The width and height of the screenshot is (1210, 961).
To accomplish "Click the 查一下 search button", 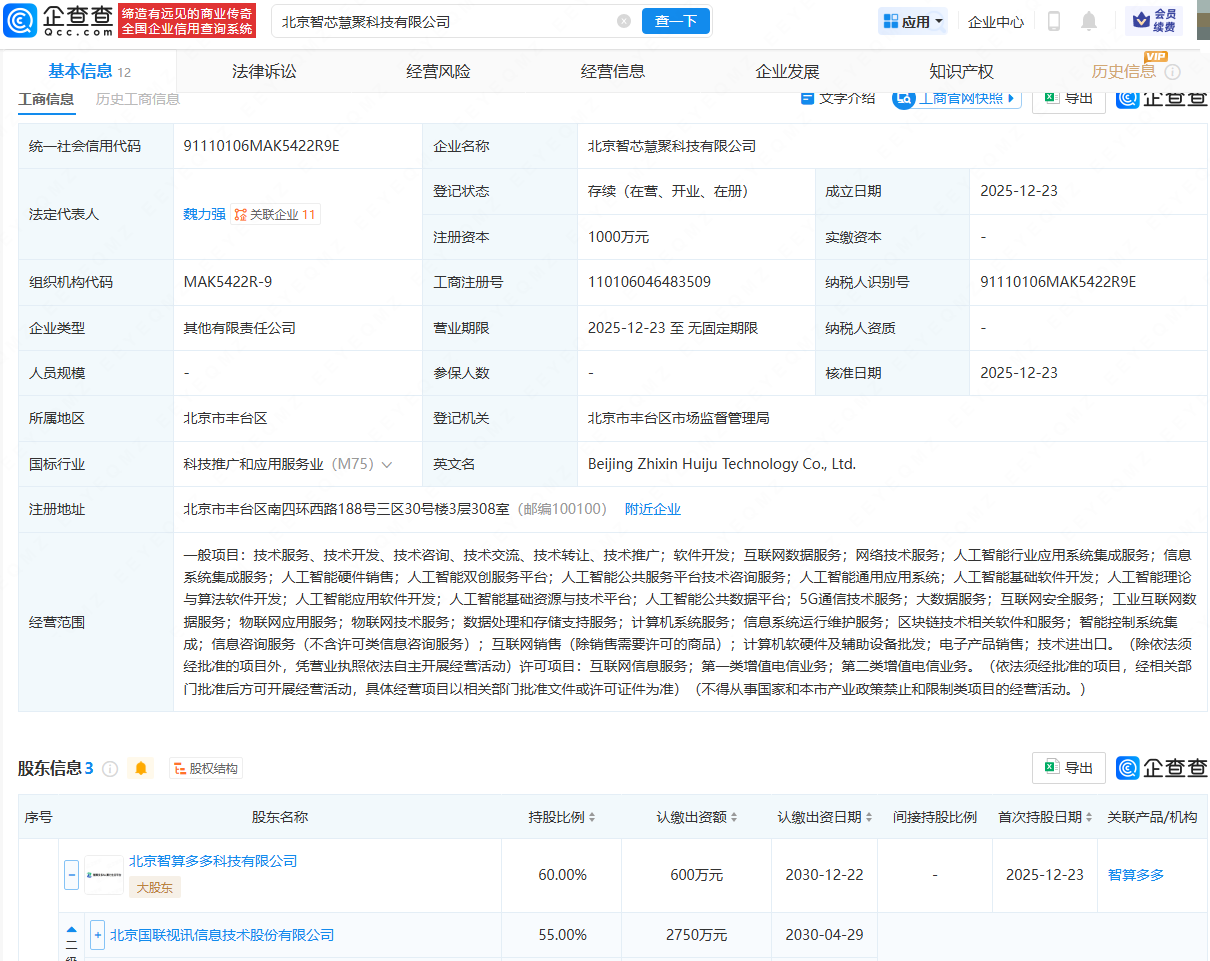I will point(675,21).
